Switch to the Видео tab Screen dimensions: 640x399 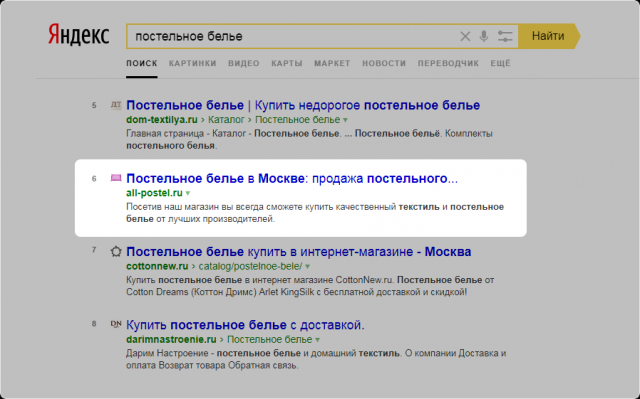(x=244, y=63)
